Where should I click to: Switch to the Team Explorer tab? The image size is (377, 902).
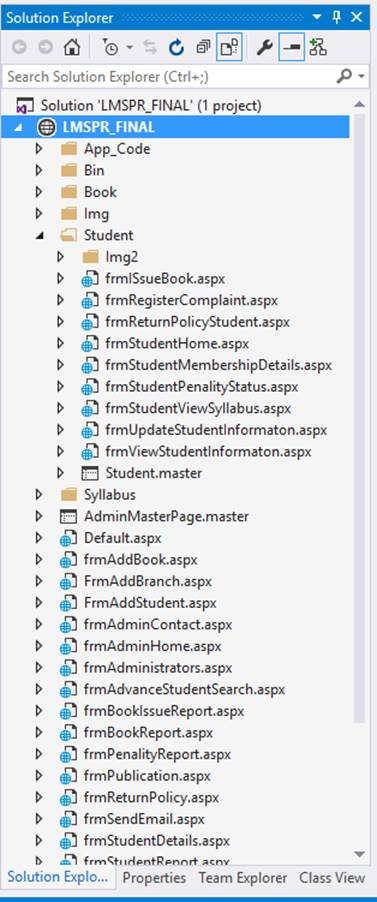pos(242,878)
